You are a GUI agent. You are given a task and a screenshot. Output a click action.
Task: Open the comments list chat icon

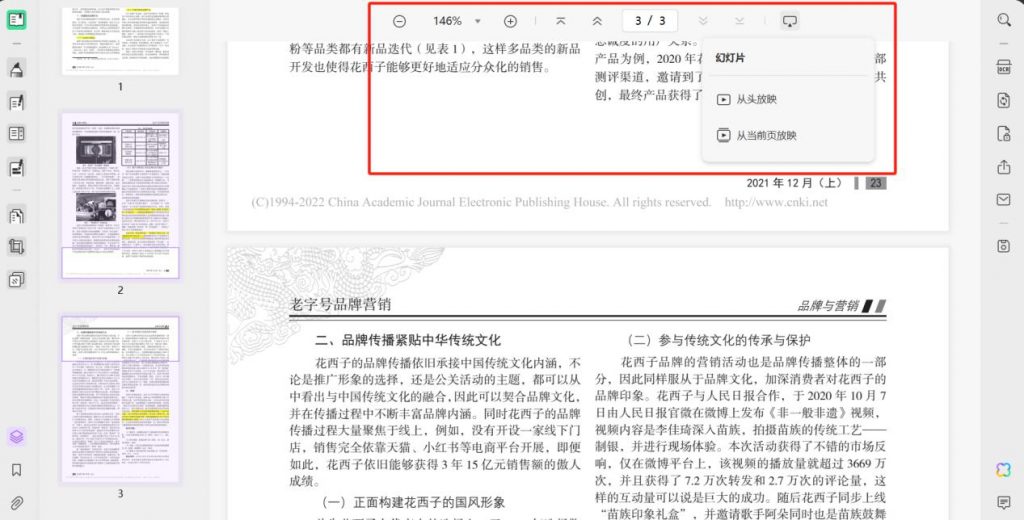pyautogui.click(x=1004, y=502)
